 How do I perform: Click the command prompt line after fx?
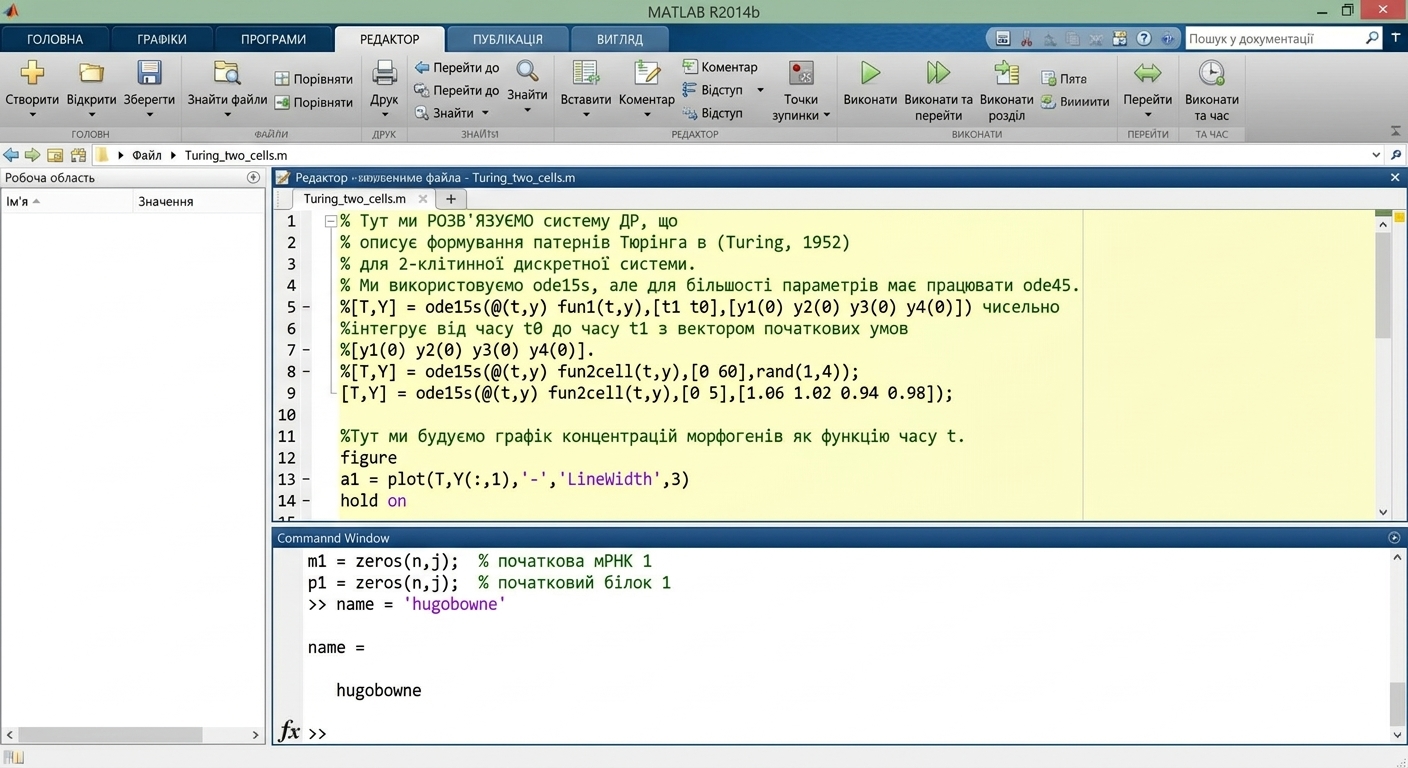coord(845,733)
